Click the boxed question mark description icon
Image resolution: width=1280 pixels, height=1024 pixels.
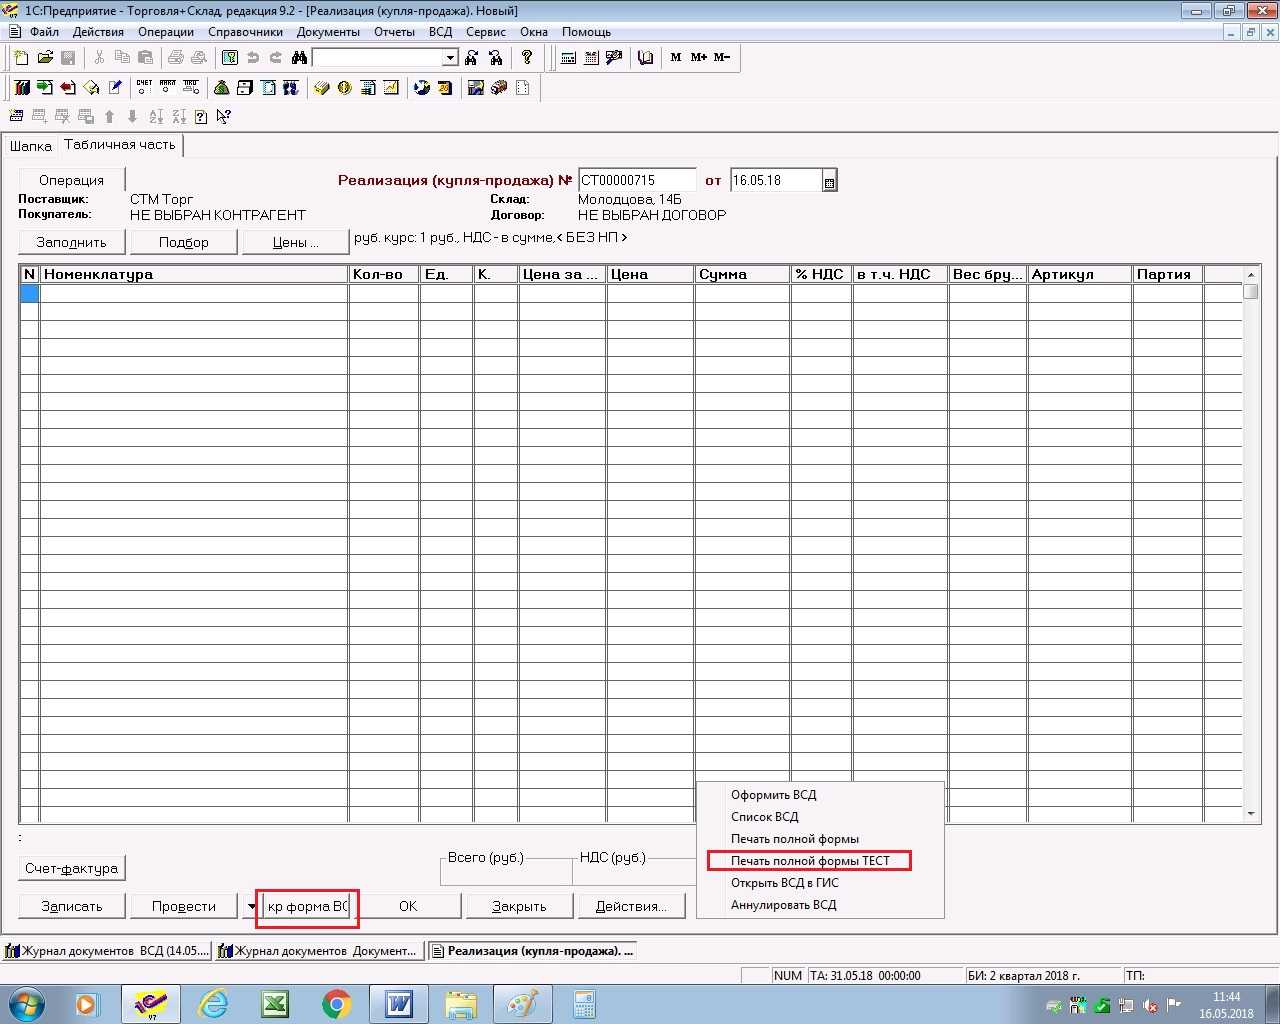201,117
